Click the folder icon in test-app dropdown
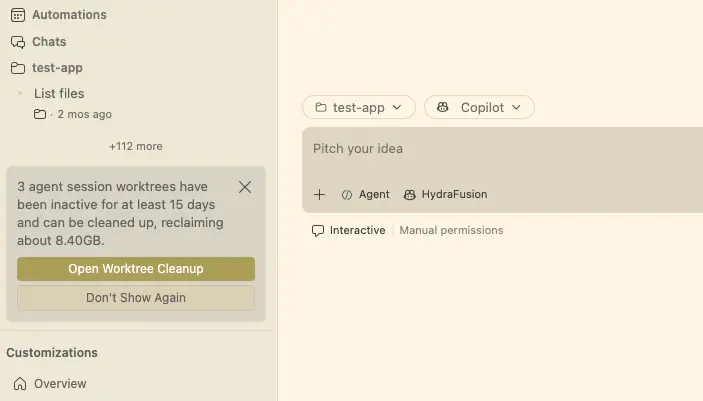The image size is (703, 401). [321, 107]
